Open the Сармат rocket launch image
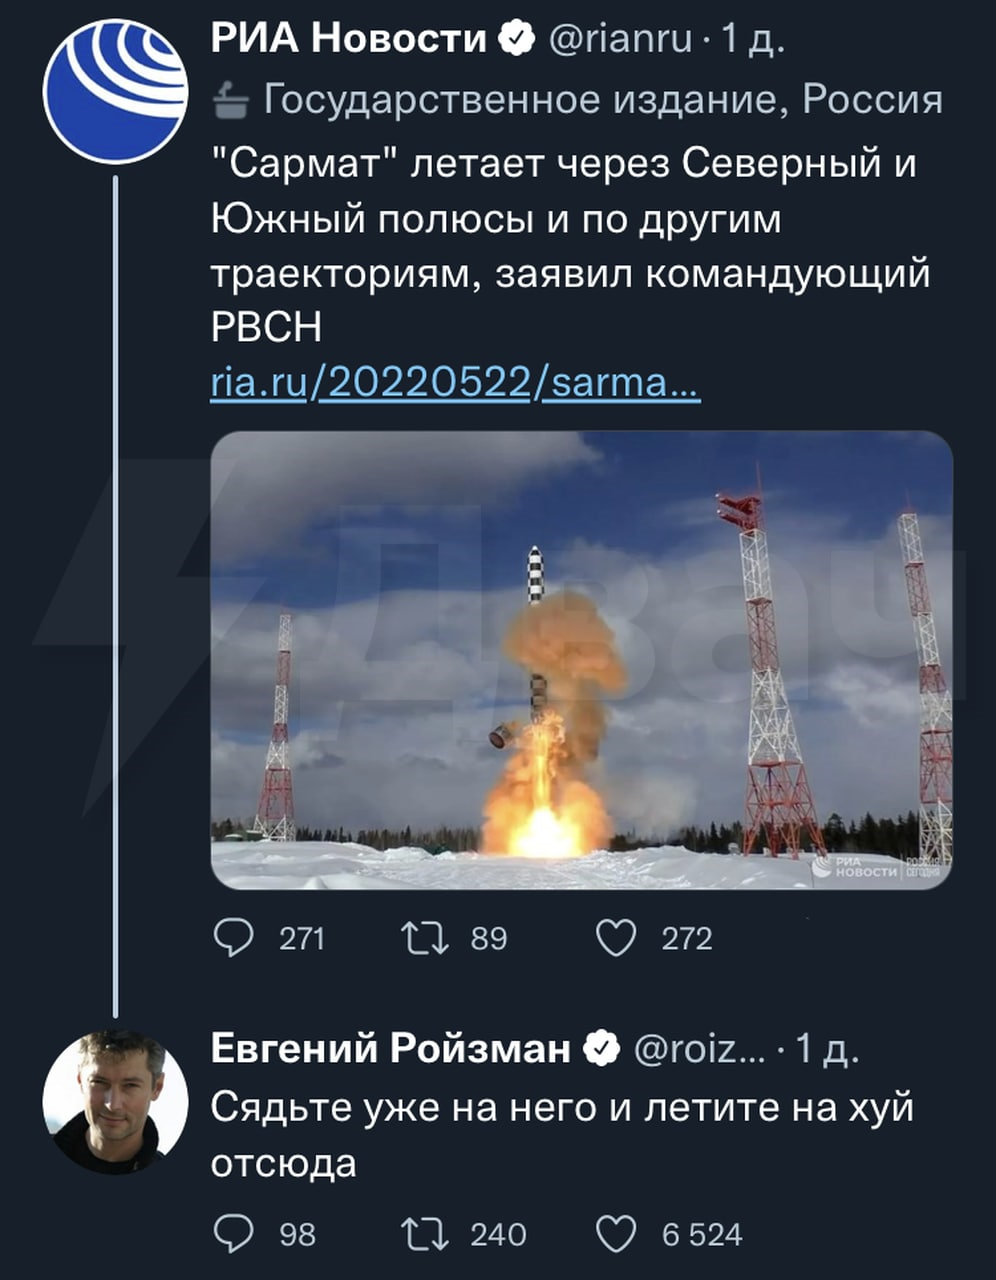The width and height of the screenshot is (996, 1280). click(581, 660)
